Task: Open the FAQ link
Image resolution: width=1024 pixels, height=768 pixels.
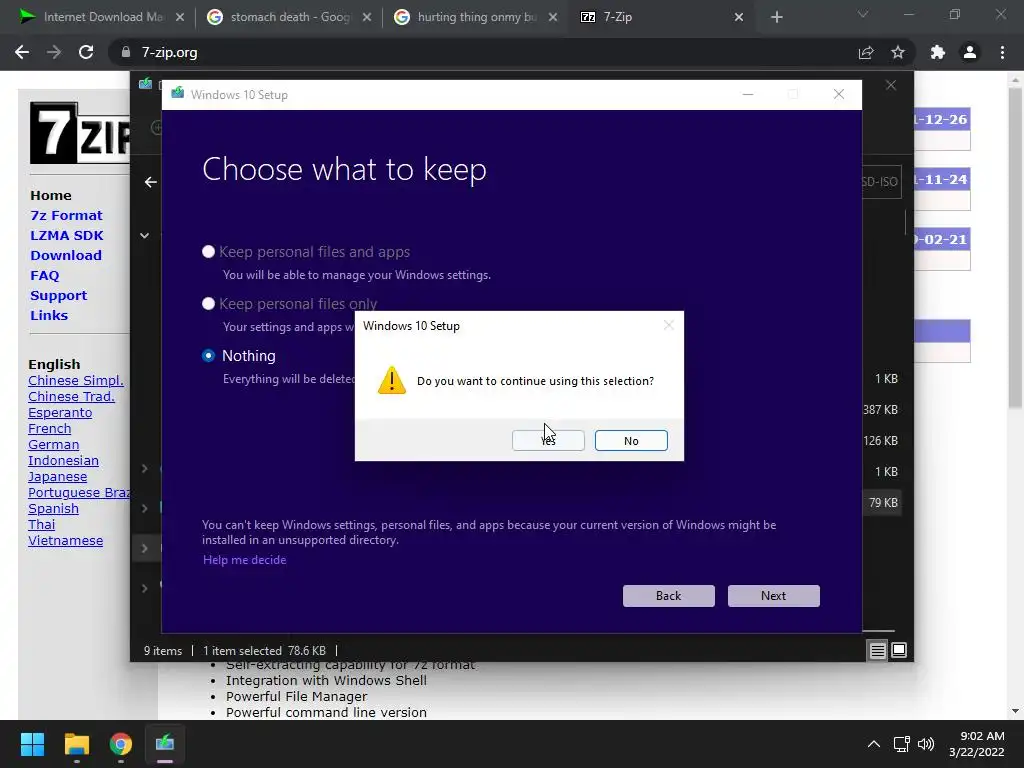Action: [x=44, y=276]
